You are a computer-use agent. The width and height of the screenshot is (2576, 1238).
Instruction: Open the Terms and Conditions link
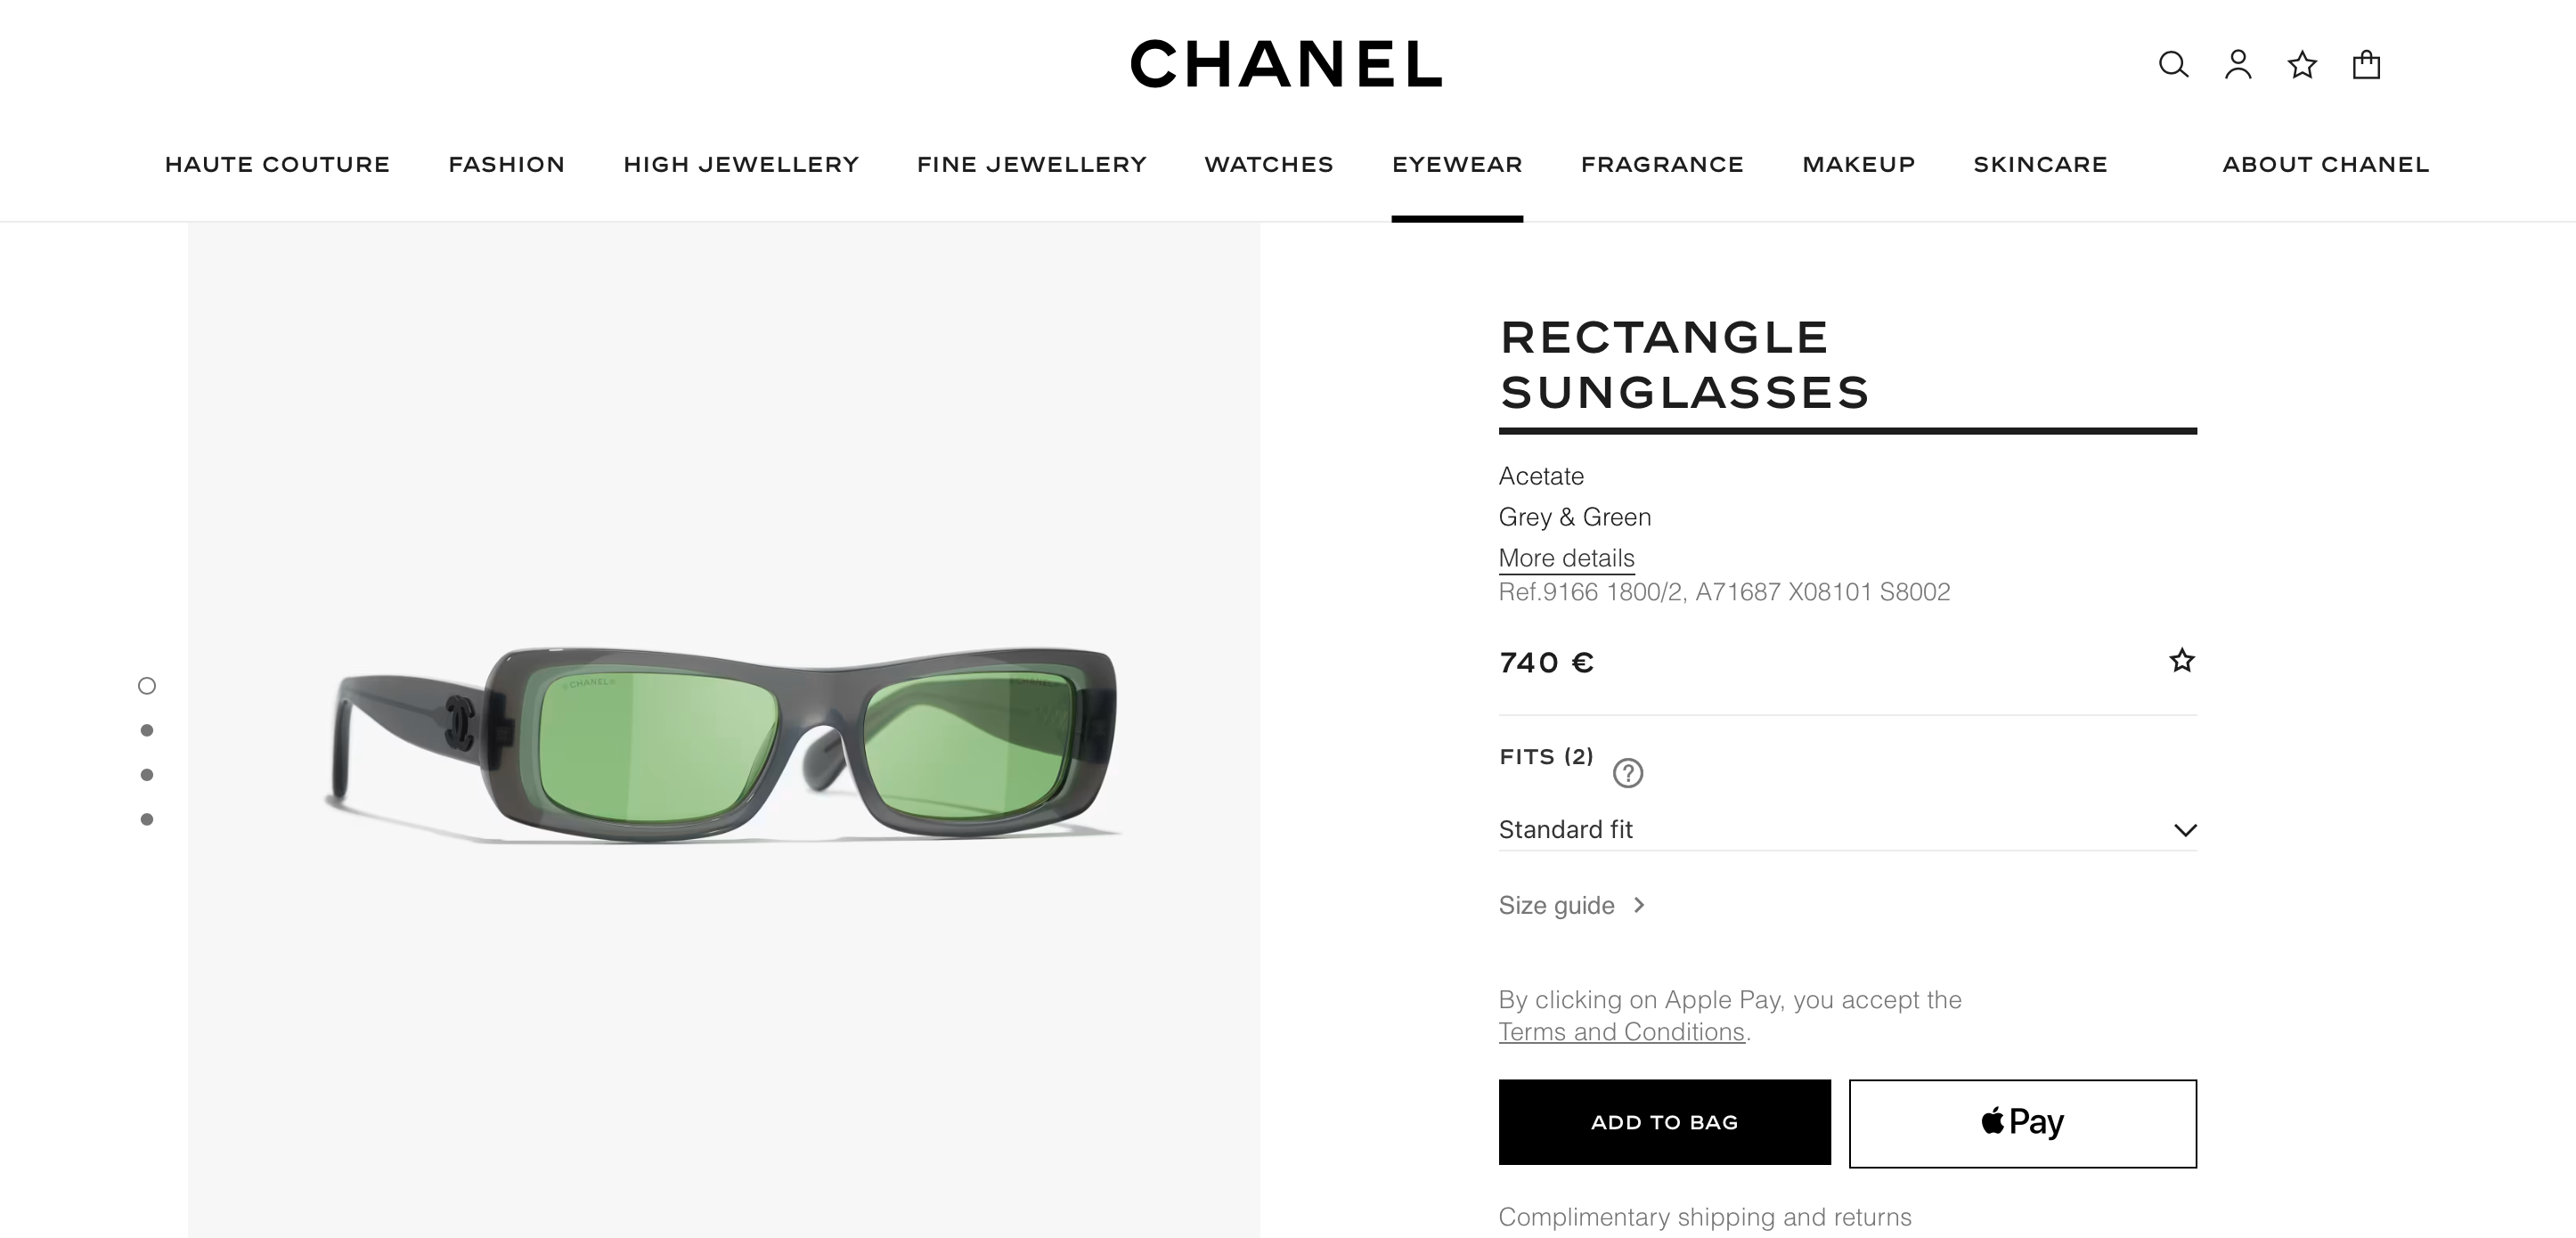1621,1032
